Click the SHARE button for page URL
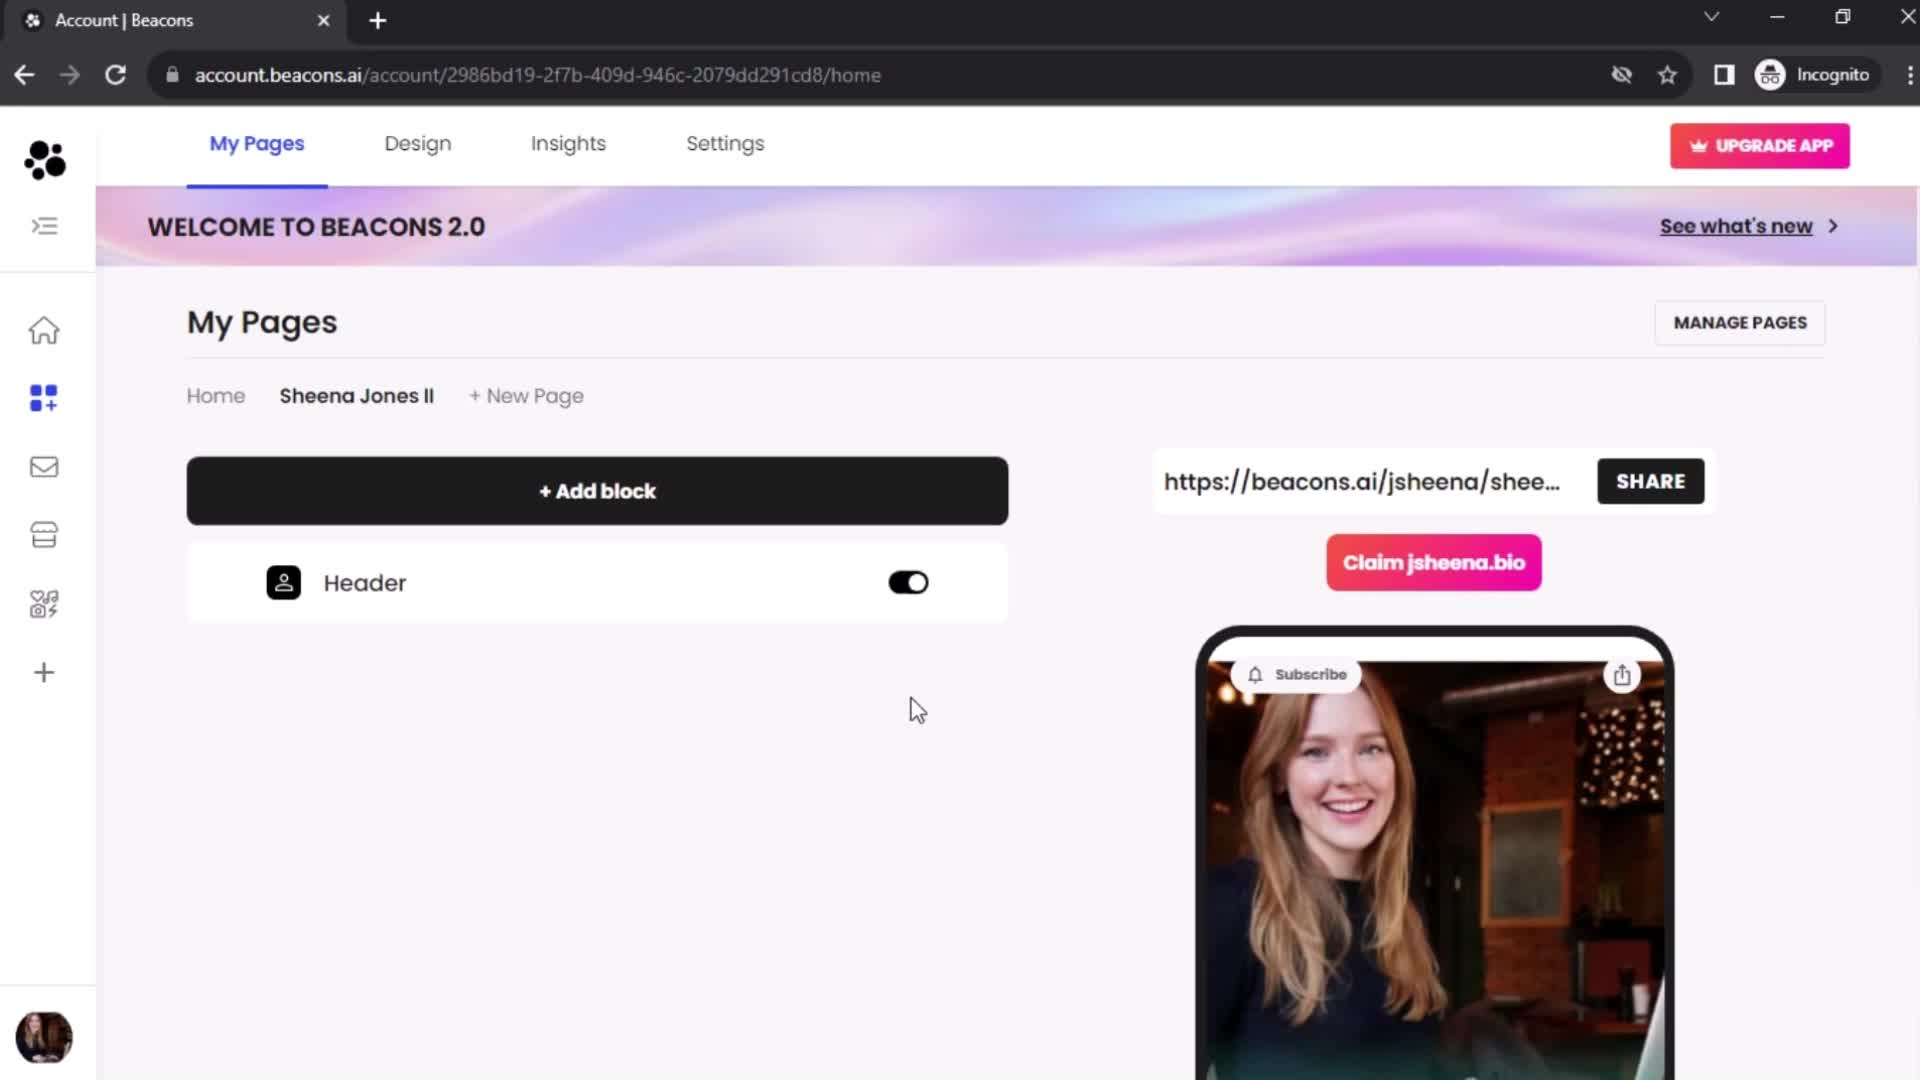1920x1080 pixels. pyautogui.click(x=1651, y=481)
